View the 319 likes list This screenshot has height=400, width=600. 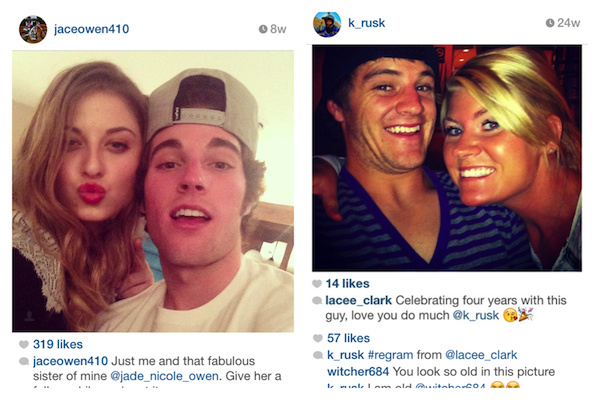(58, 345)
